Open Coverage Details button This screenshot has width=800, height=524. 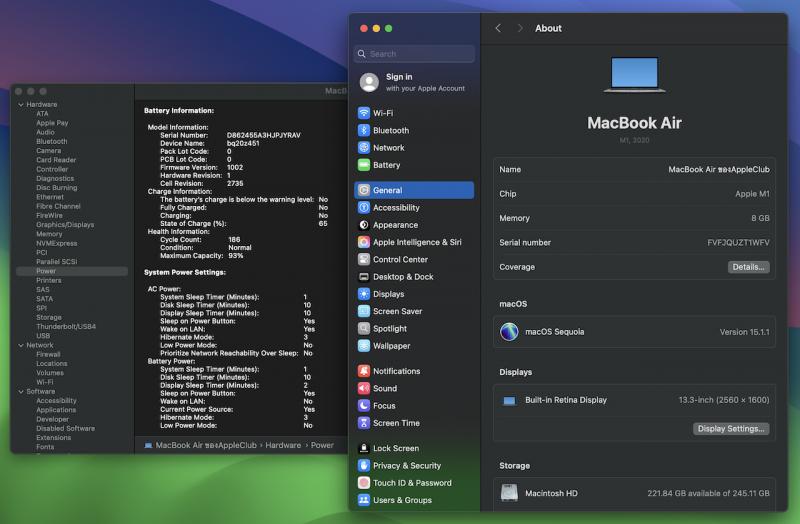click(748, 267)
